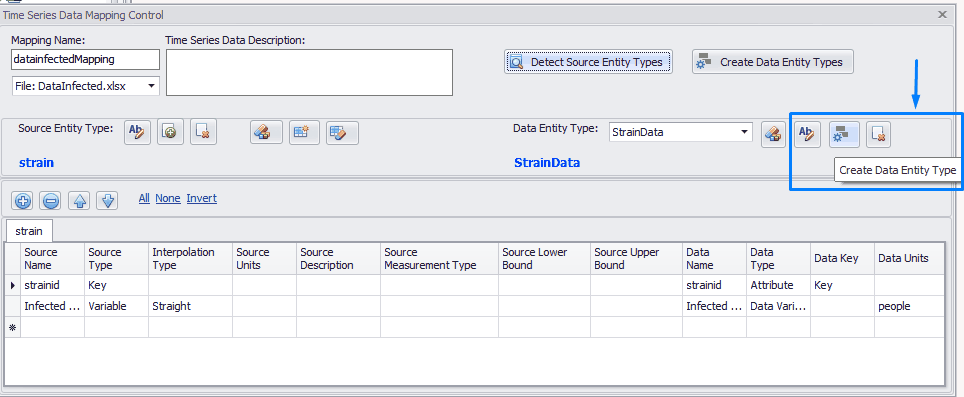Click the Detect Source Entity Types button
The width and height of the screenshot is (964, 397).
(588, 62)
